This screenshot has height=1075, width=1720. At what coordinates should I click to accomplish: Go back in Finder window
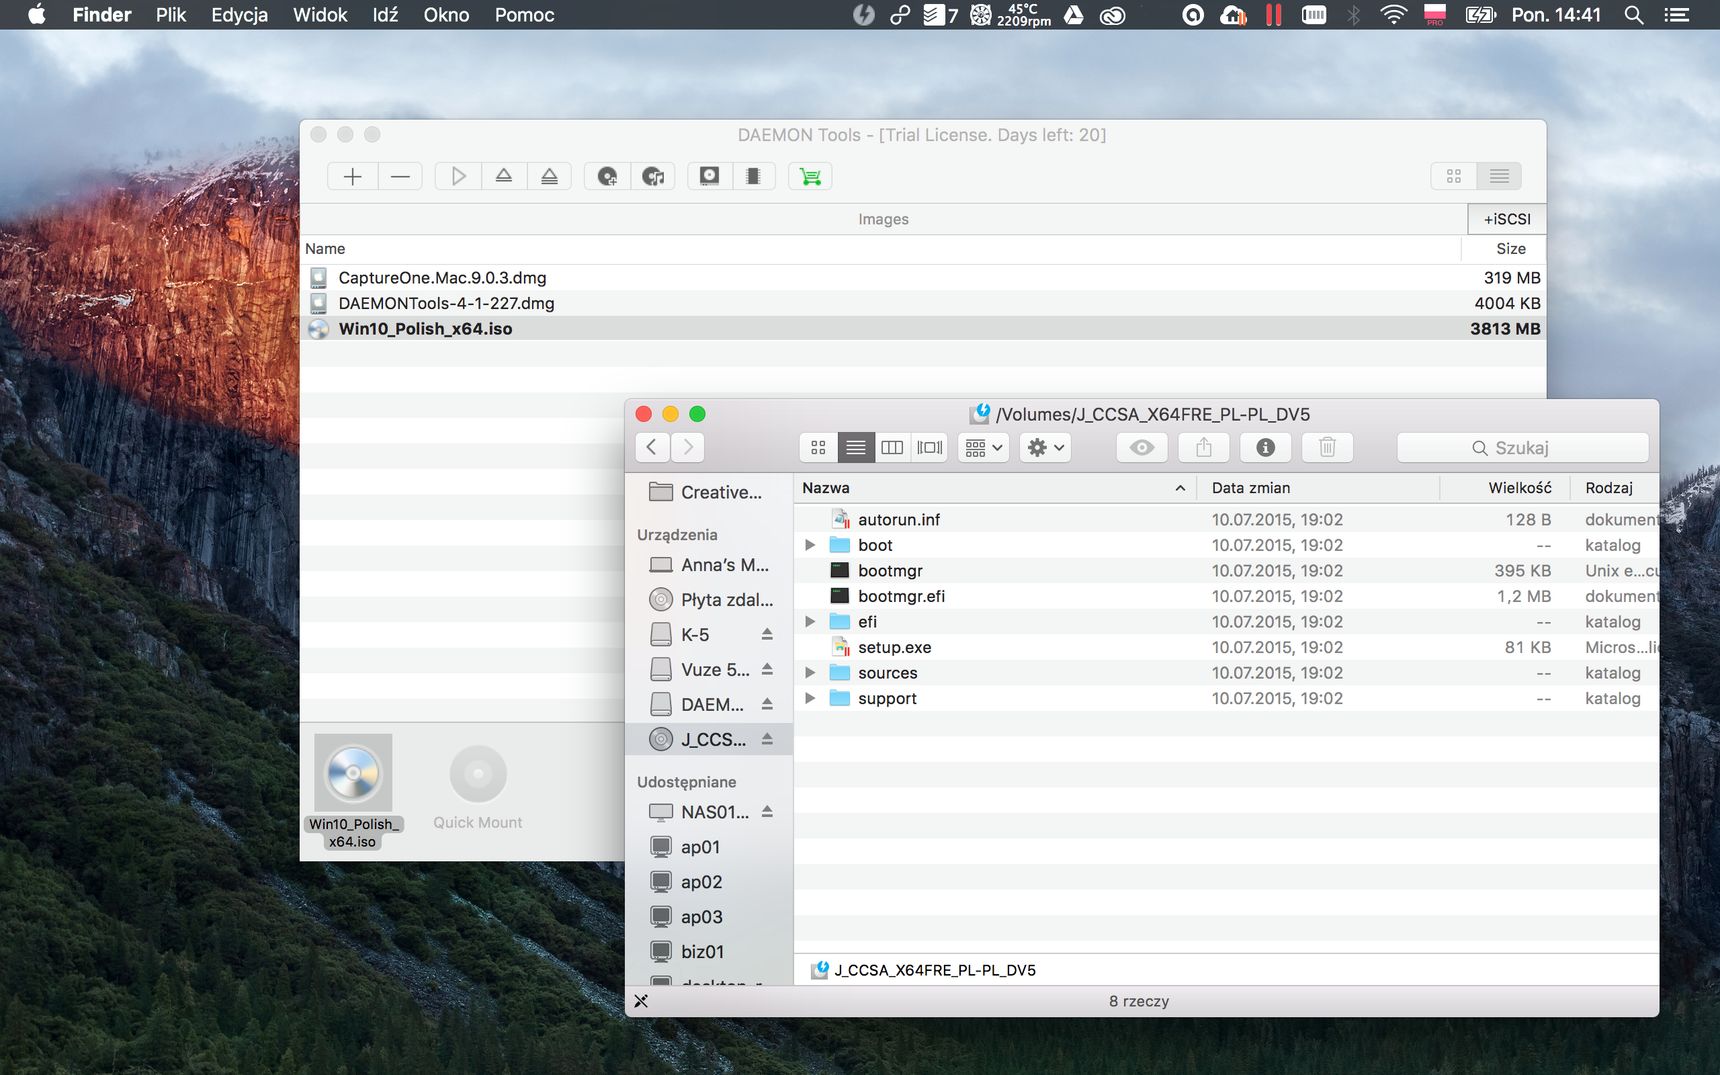coord(652,447)
